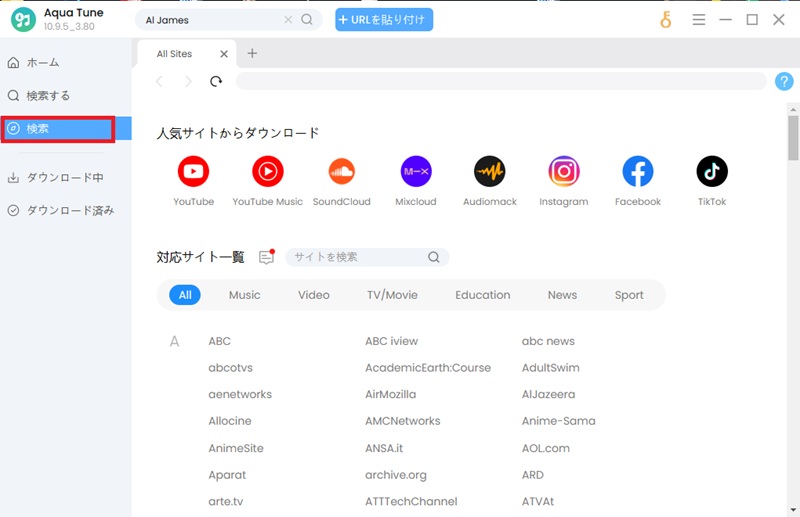The image size is (800, 517).
Task: Open the AdultSwim site link
Action: pos(551,367)
